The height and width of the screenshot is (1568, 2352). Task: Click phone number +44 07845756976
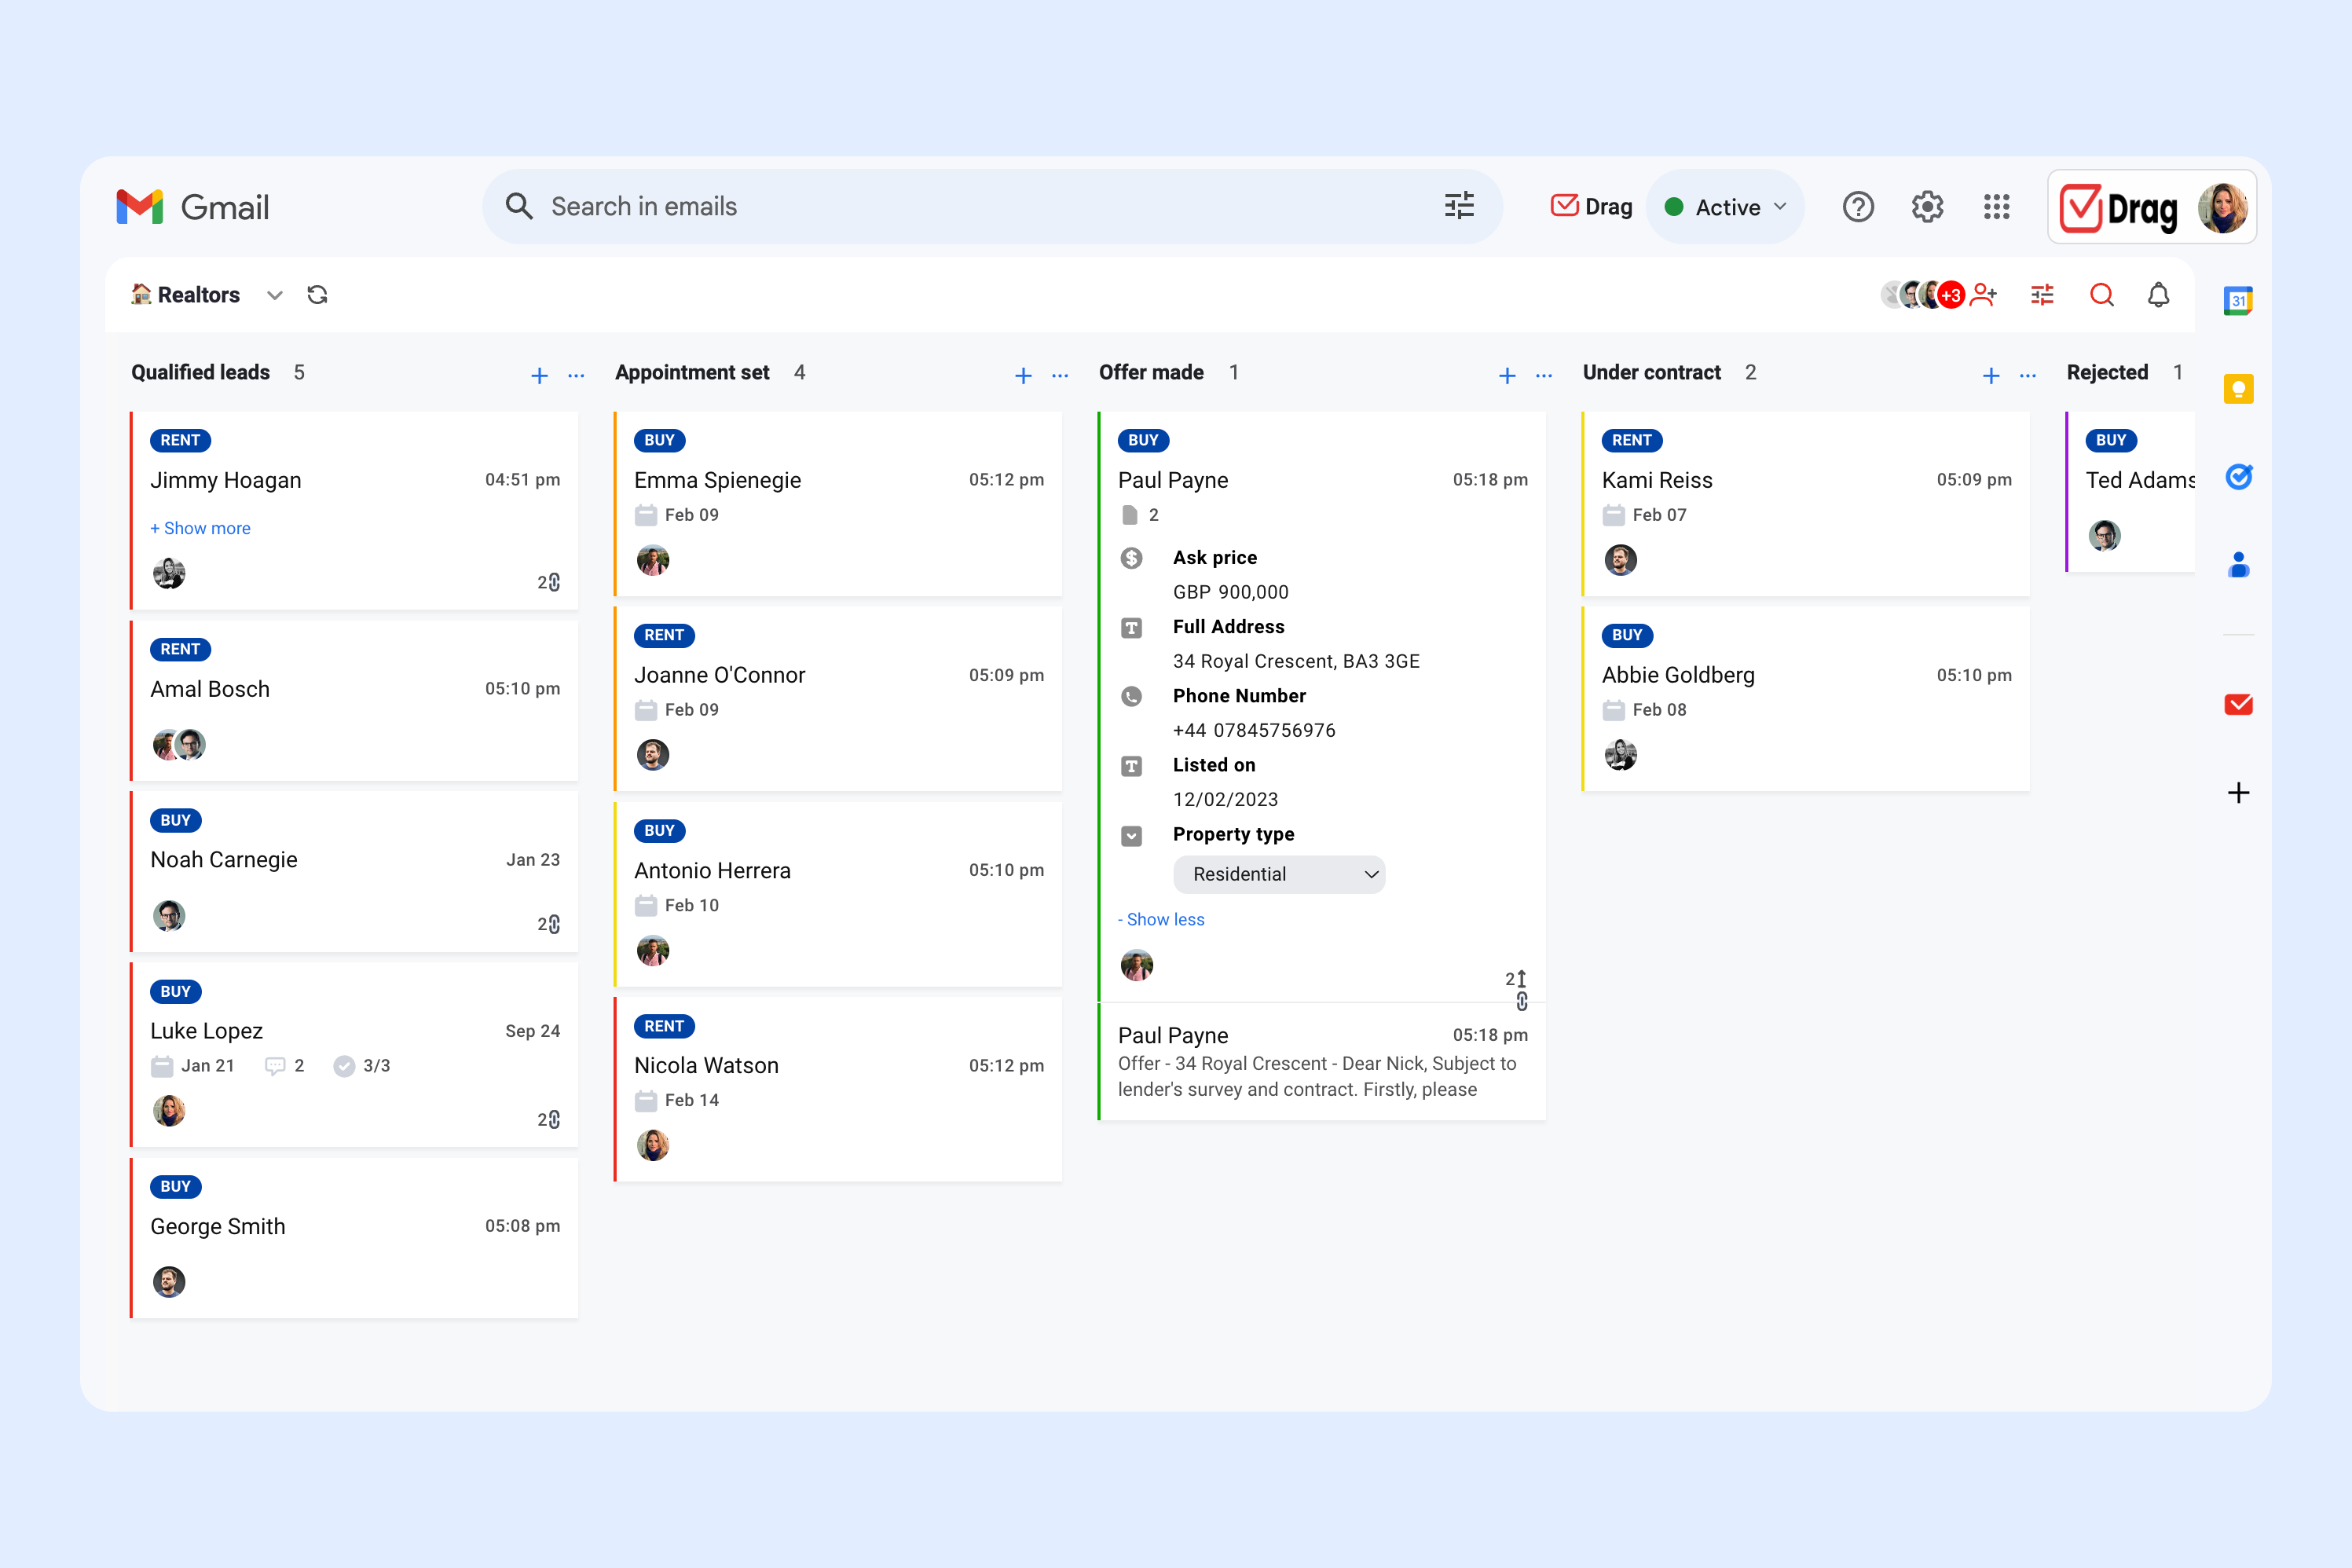(1254, 730)
